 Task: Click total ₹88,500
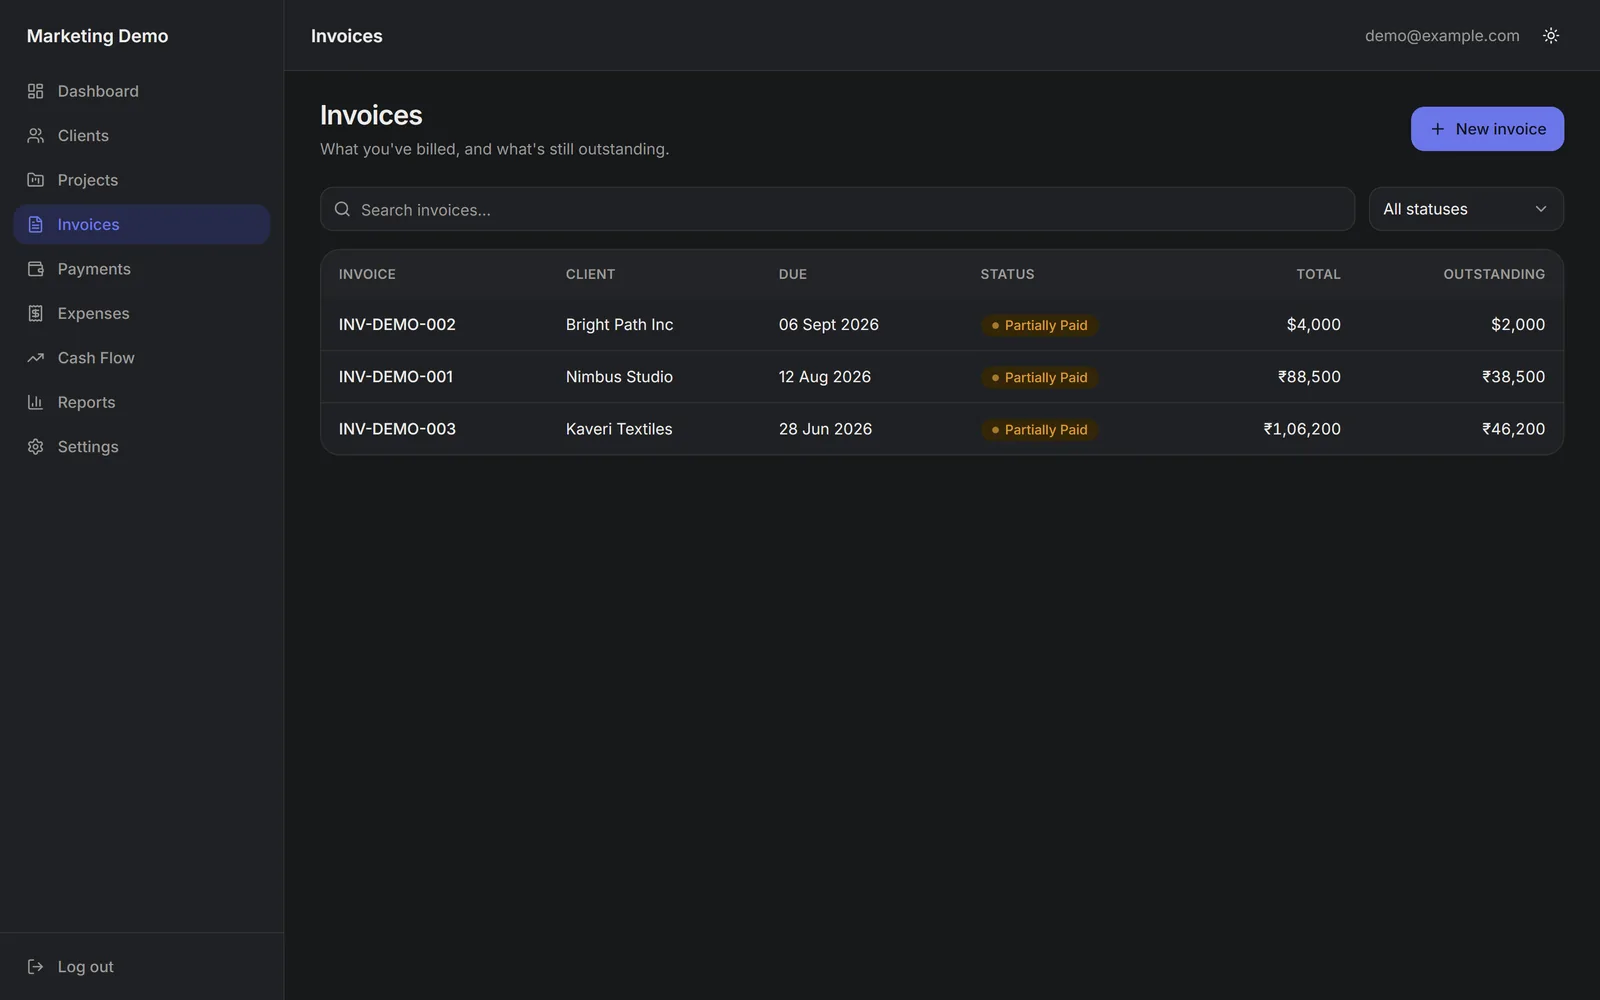pyautogui.click(x=1309, y=376)
